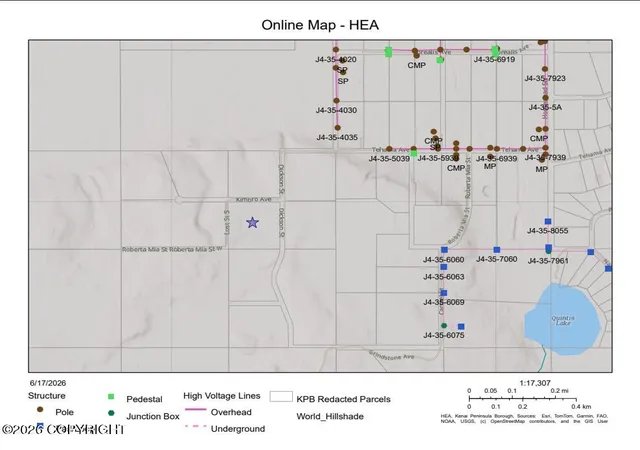The height and width of the screenshot is (450, 640).
Task: Click the Junction Box legend label
Action: click(153, 417)
